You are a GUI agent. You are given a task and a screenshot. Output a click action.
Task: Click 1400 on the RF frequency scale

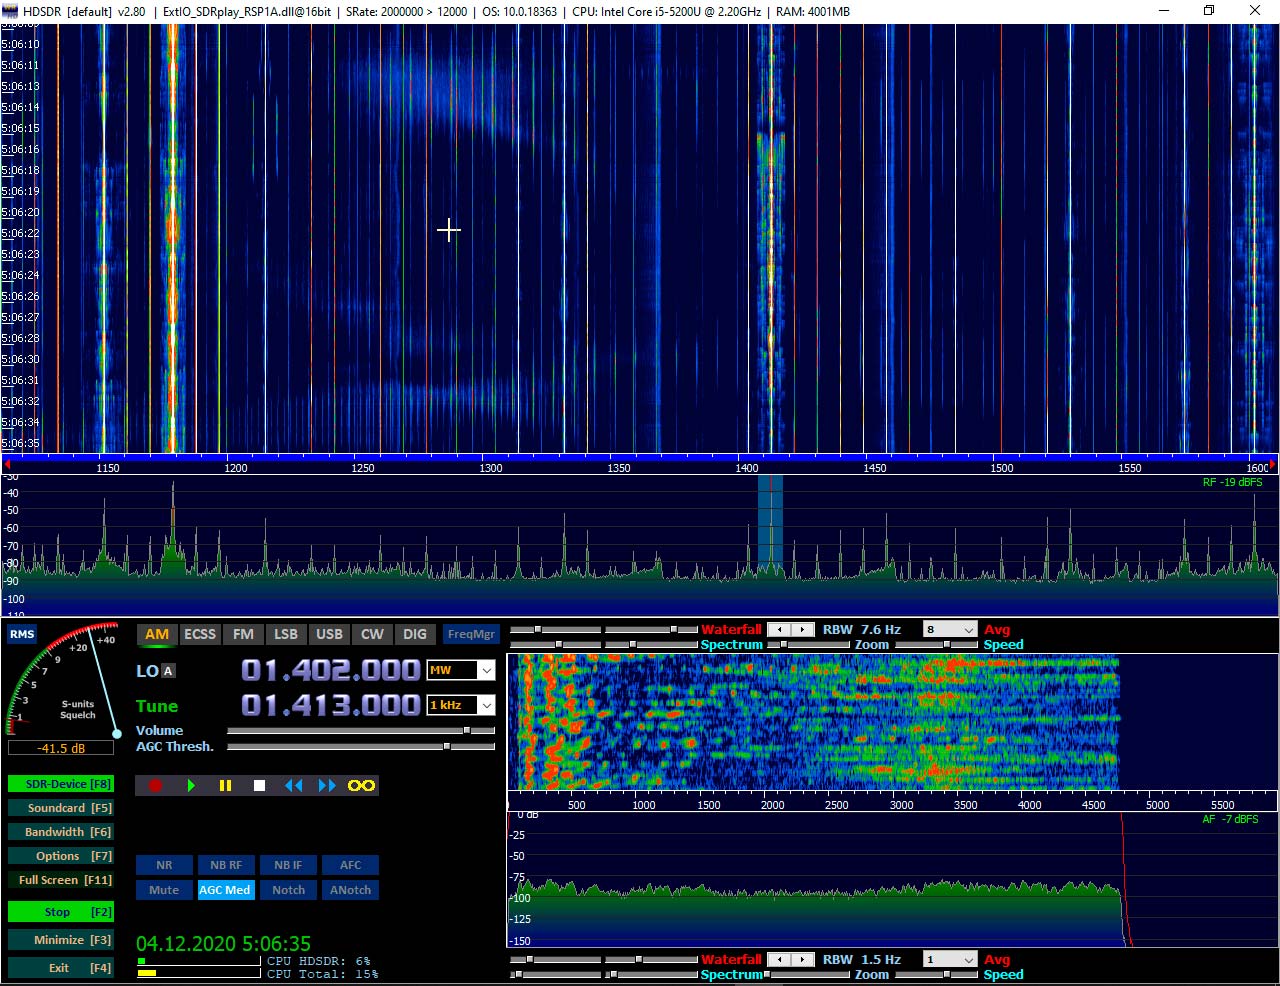click(x=747, y=468)
